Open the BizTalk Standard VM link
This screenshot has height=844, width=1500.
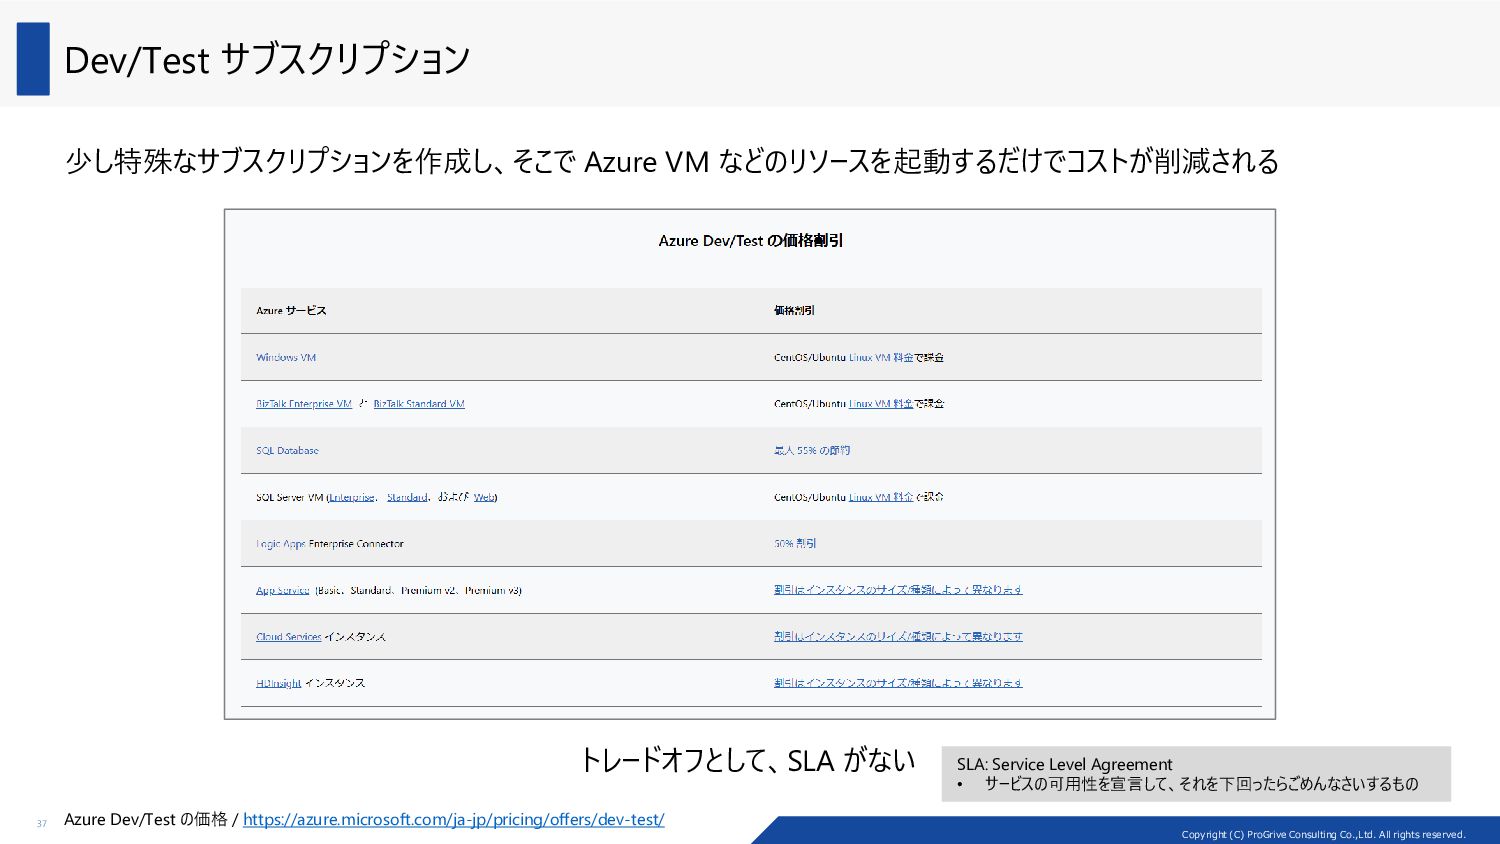pyautogui.click(x=419, y=404)
